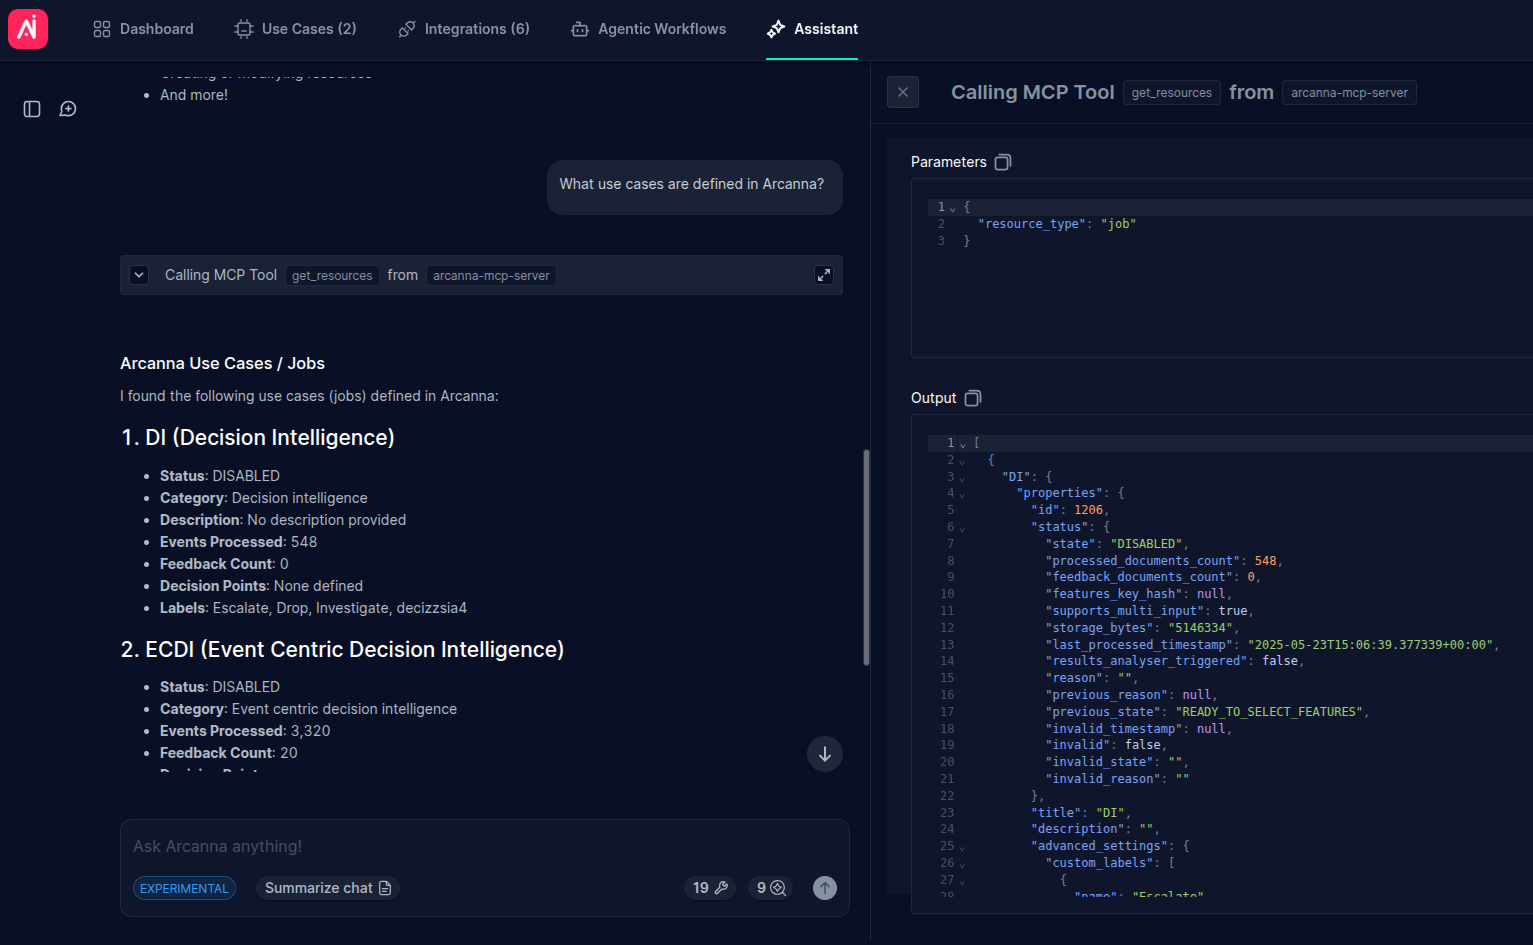Click heading "1. DI (Decision Intelligence)"
Viewport: 1533px width, 945px height.
(258, 438)
